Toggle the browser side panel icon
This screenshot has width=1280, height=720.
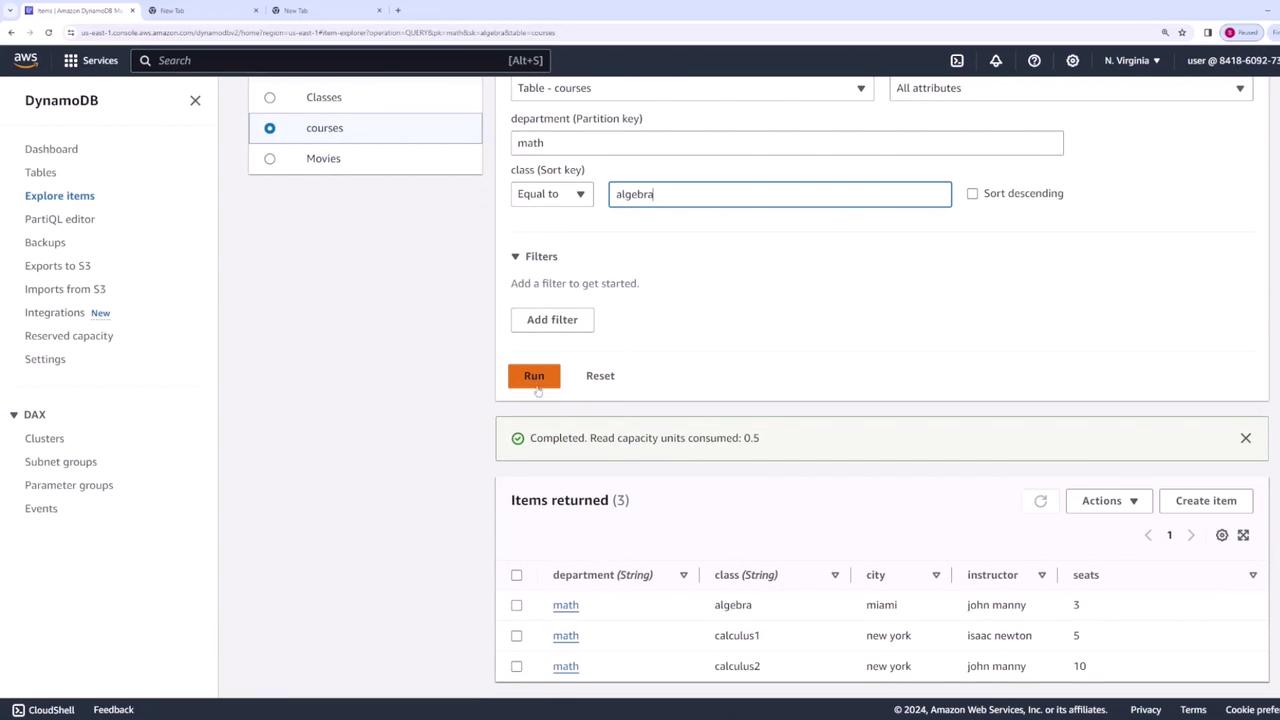1208,32
